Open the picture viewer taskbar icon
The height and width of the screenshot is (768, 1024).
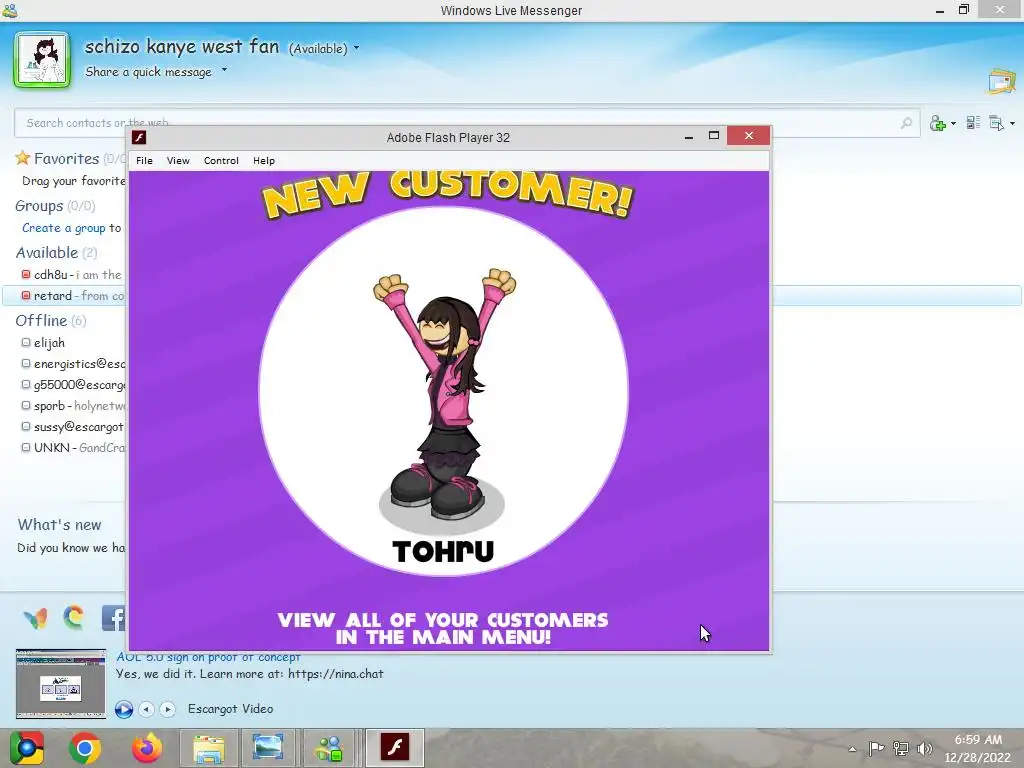coord(268,748)
